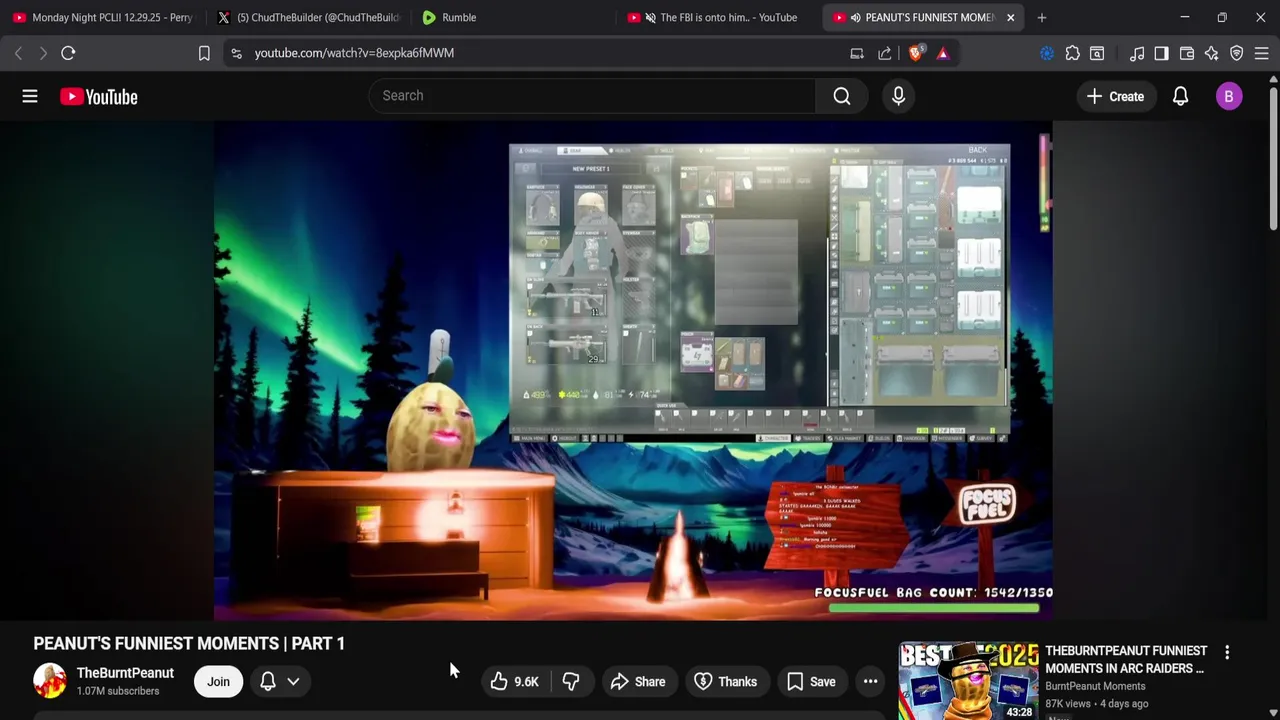Share the video

[x=637, y=681]
